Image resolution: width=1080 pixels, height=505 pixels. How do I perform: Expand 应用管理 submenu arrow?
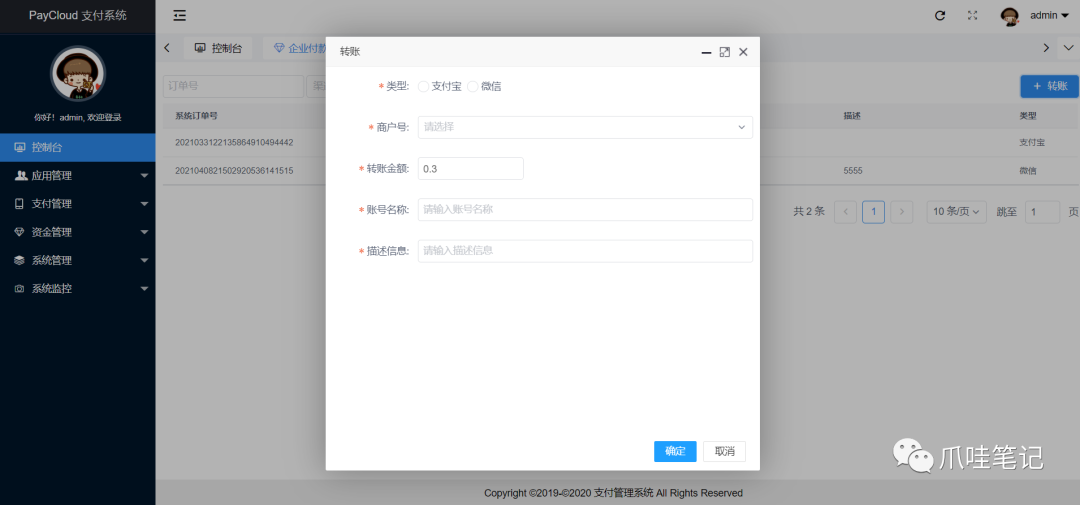click(144, 176)
